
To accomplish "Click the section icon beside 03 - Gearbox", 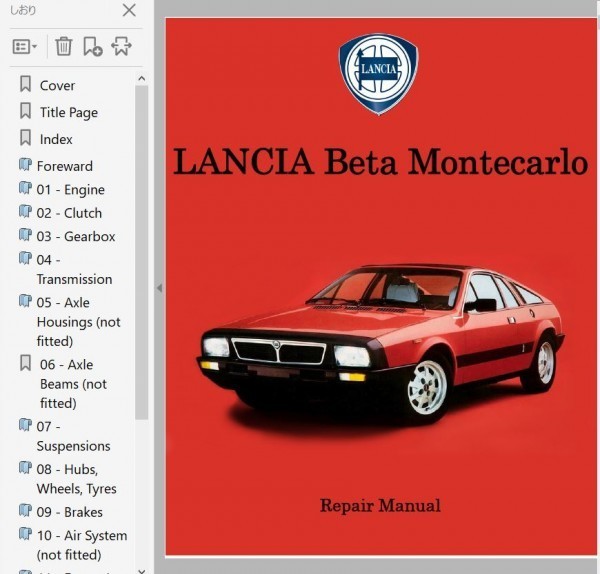I will click(x=25, y=235).
